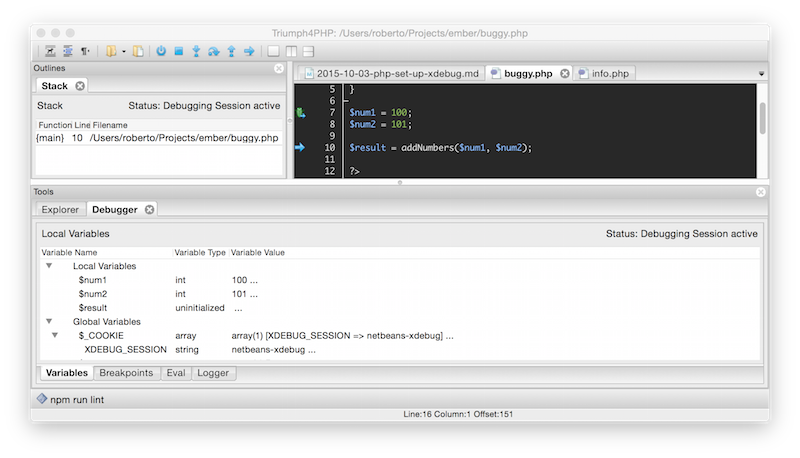Close the buggy.php editor tab
The height and width of the screenshot is (458, 800).
click(x=564, y=73)
